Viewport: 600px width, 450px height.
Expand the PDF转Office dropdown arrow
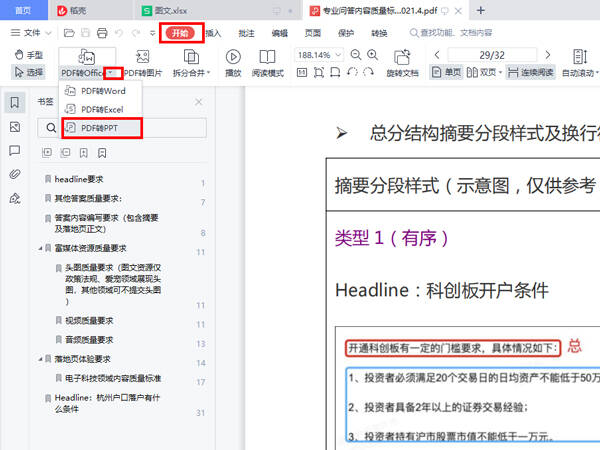[x=111, y=73]
